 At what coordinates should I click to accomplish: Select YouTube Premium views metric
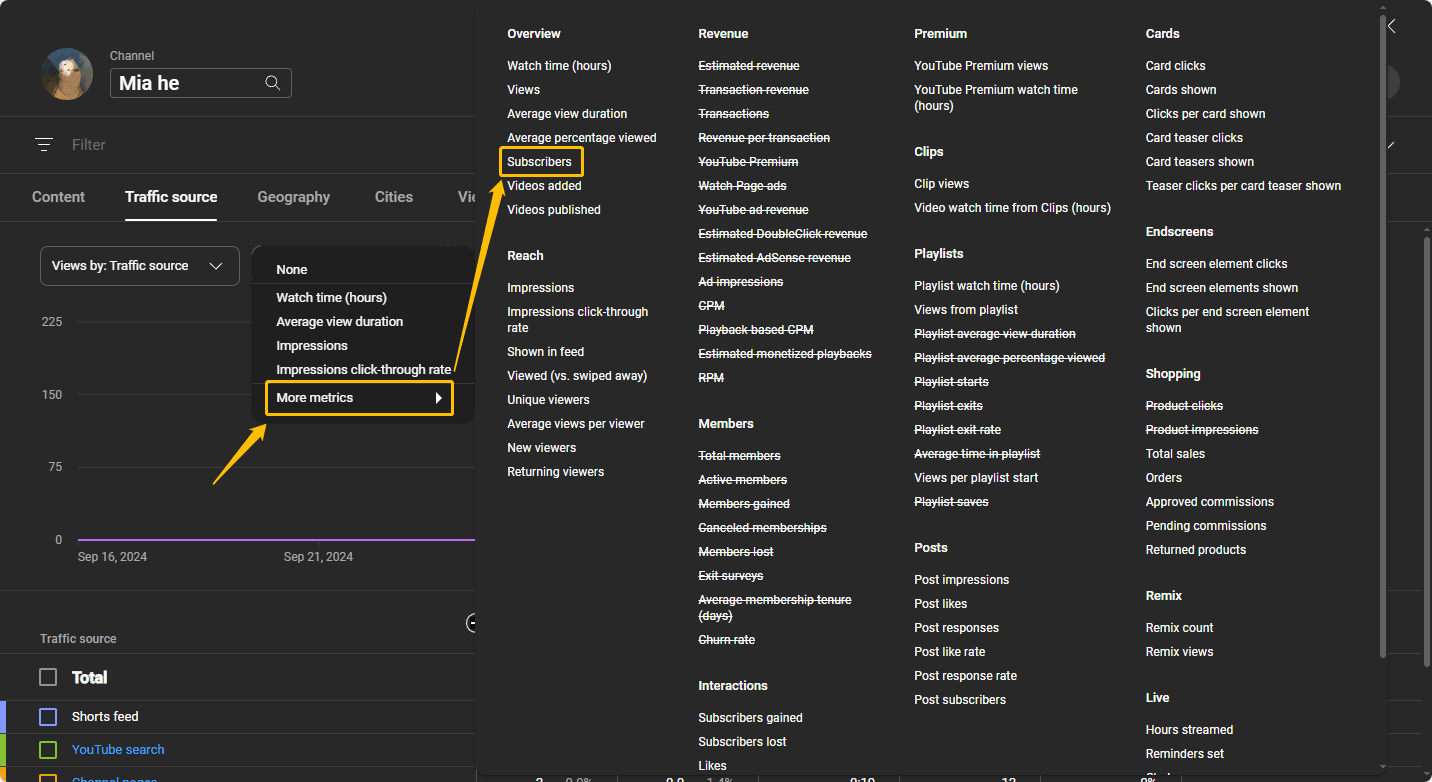click(x=981, y=66)
